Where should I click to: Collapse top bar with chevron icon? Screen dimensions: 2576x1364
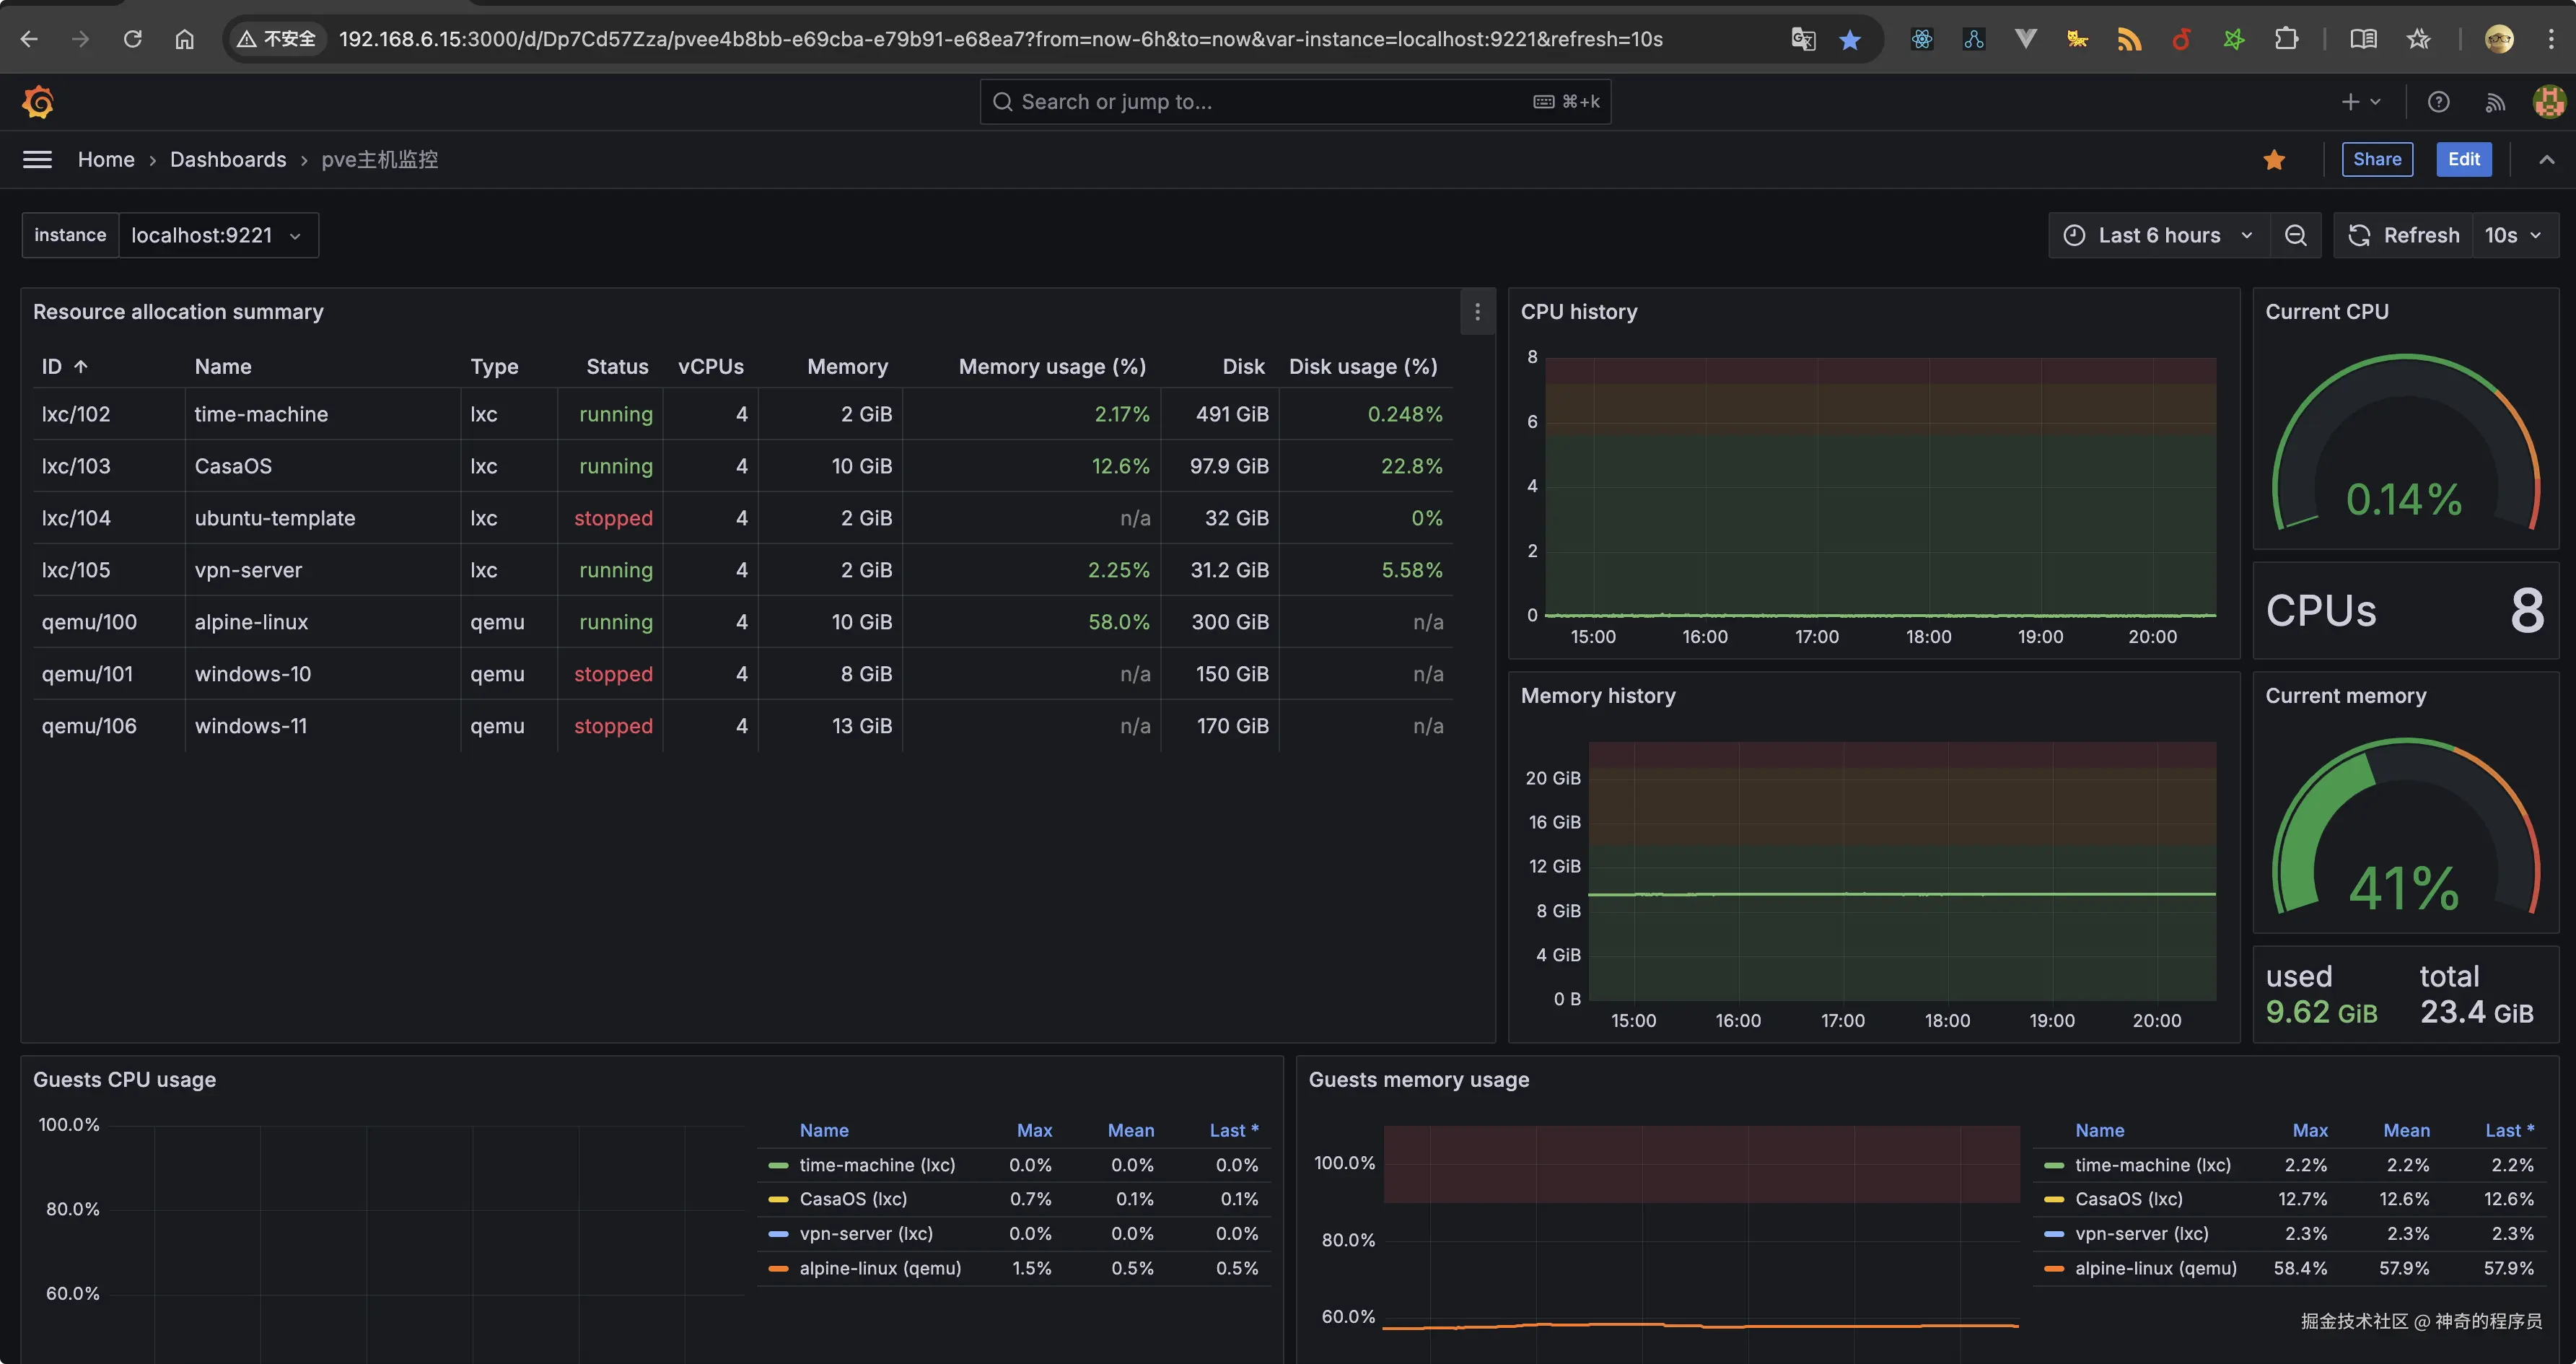(x=2546, y=160)
